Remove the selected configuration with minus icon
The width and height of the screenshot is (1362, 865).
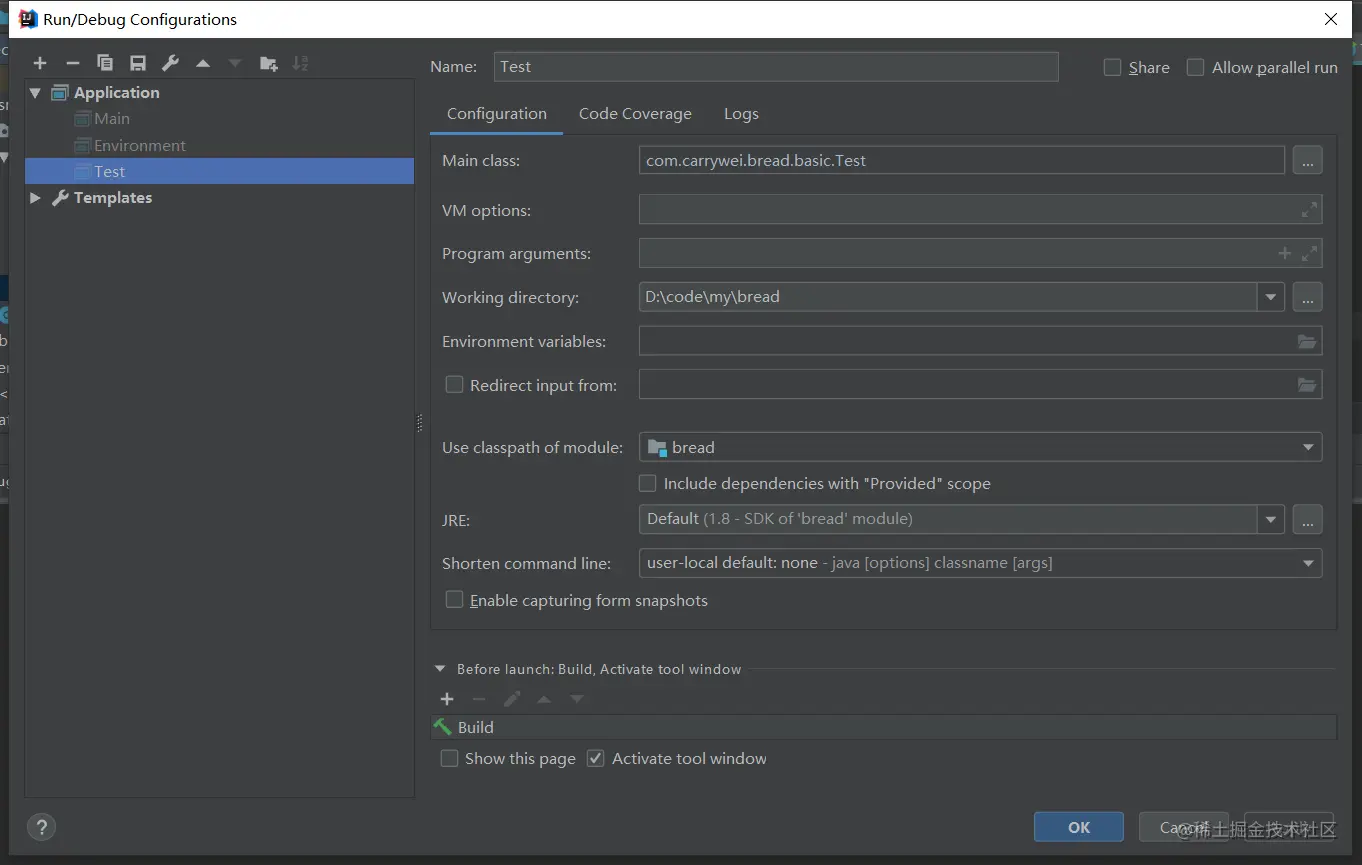point(72,63)
